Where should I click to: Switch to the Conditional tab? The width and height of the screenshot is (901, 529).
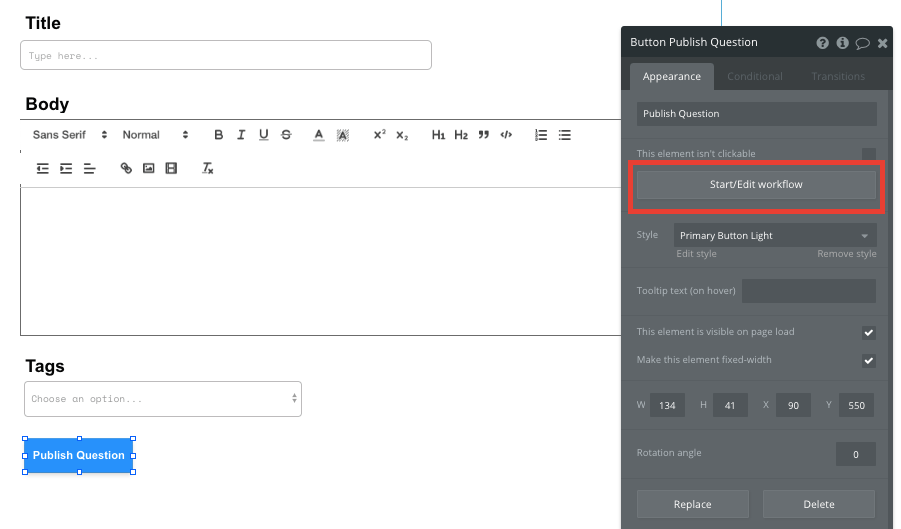[x=755, y=76]
